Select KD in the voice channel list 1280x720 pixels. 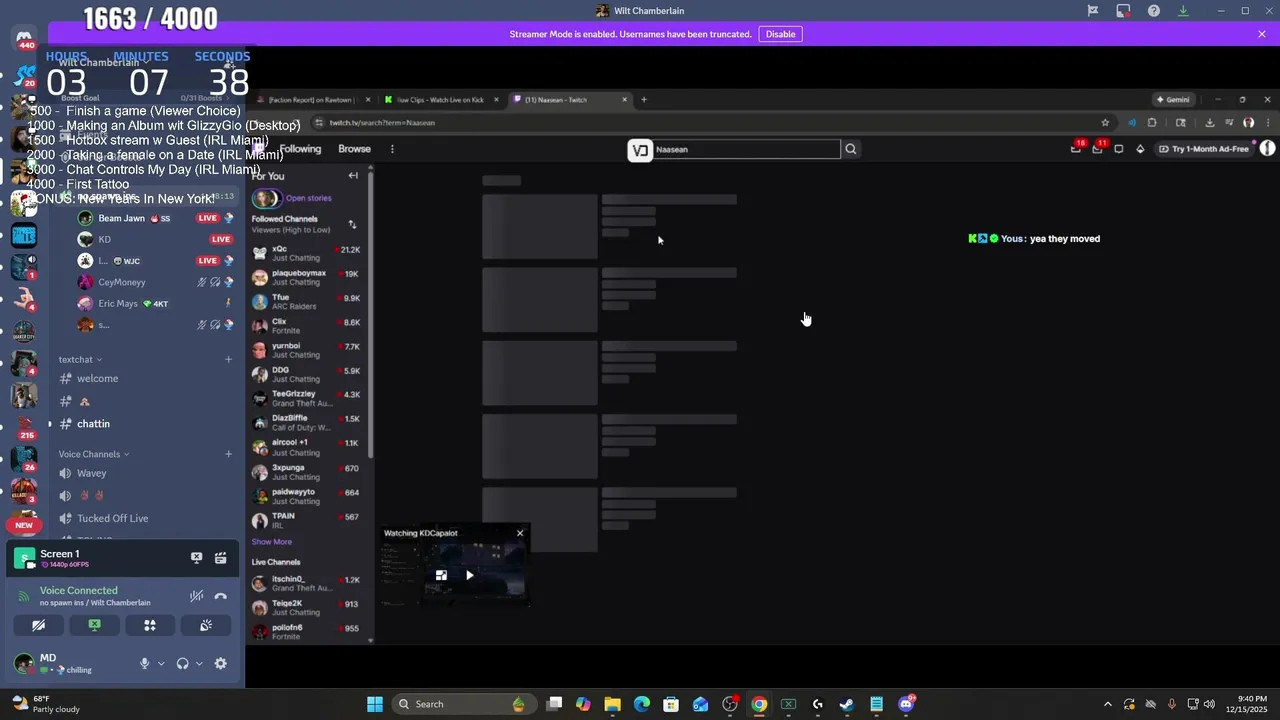point(155,239)
